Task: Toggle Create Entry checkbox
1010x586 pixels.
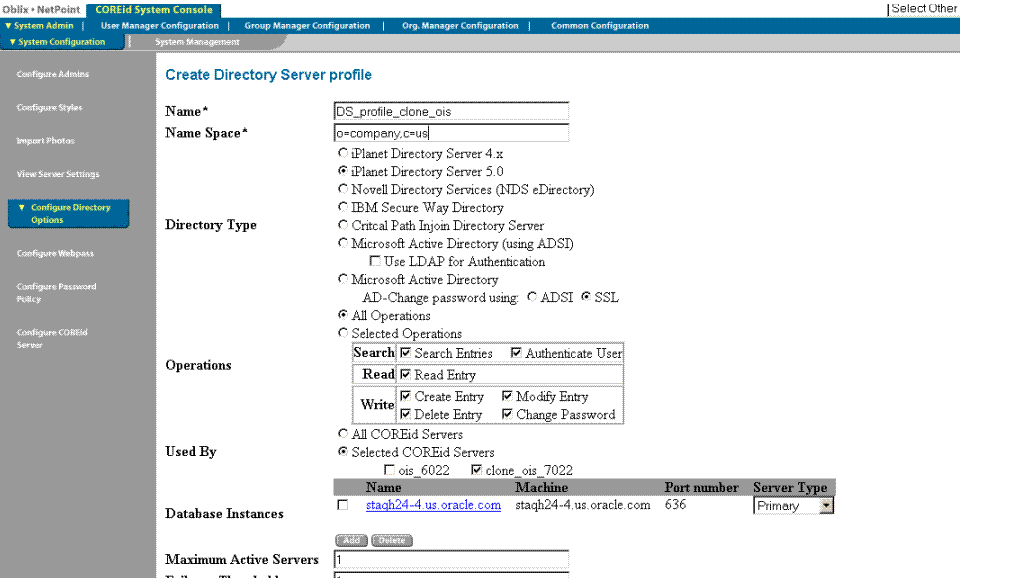Action: 405,396
